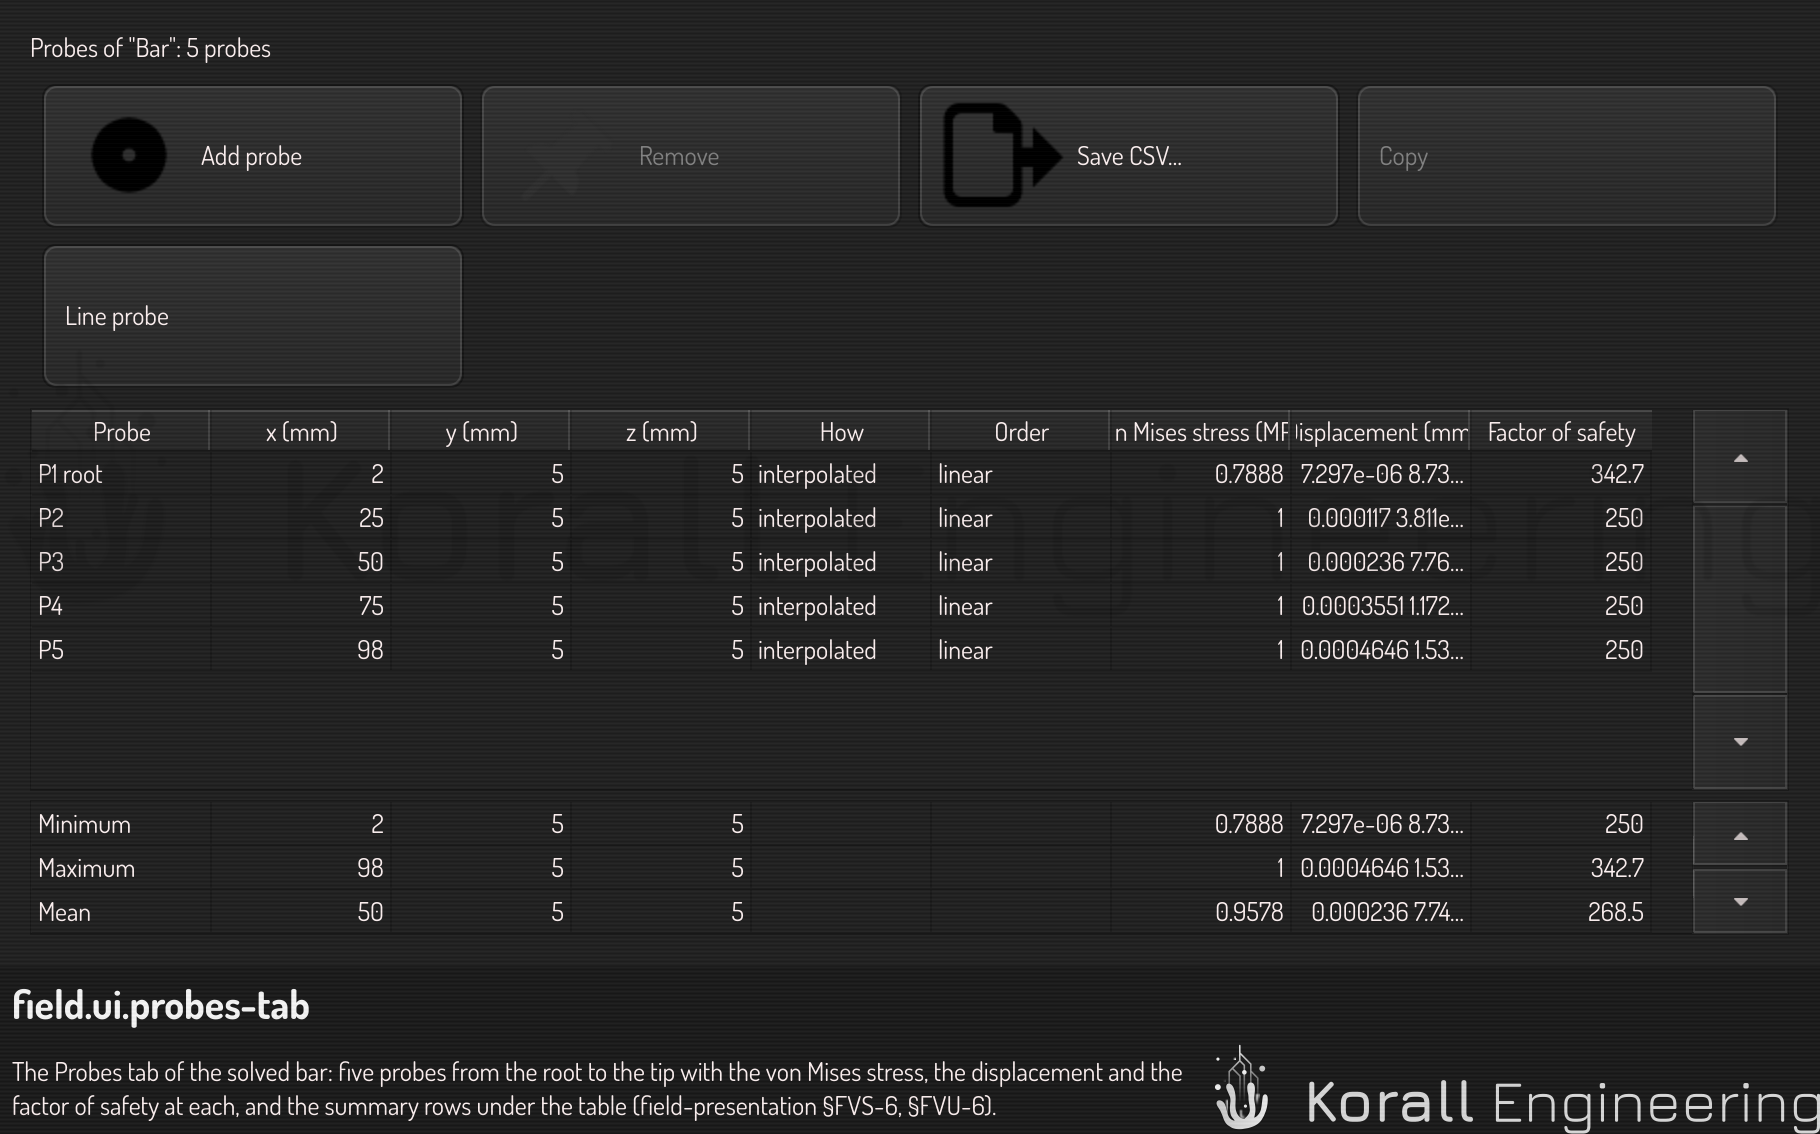
Task: Click the Minimum summary row label
Action: pyautogui.click(x=121, y=824)
